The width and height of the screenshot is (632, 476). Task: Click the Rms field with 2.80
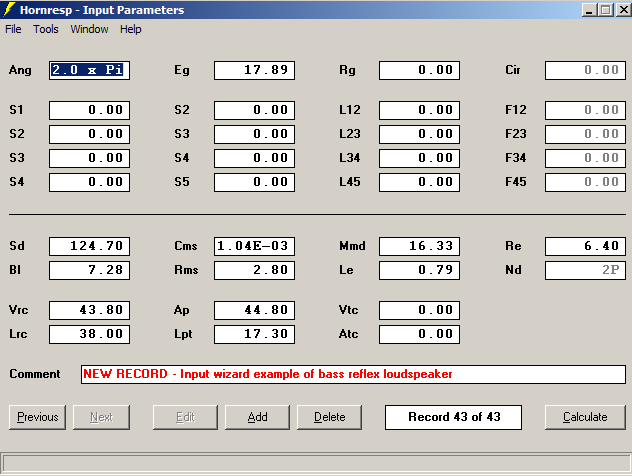click(x=254, y=270)
